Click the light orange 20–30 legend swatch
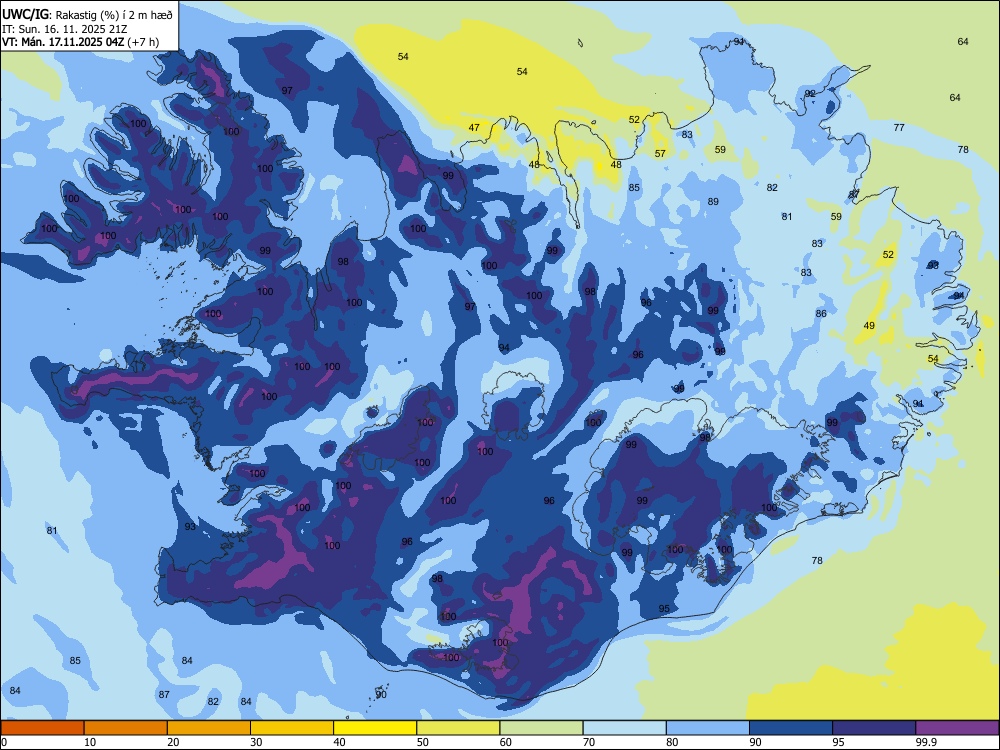 (x=209, y=728)
